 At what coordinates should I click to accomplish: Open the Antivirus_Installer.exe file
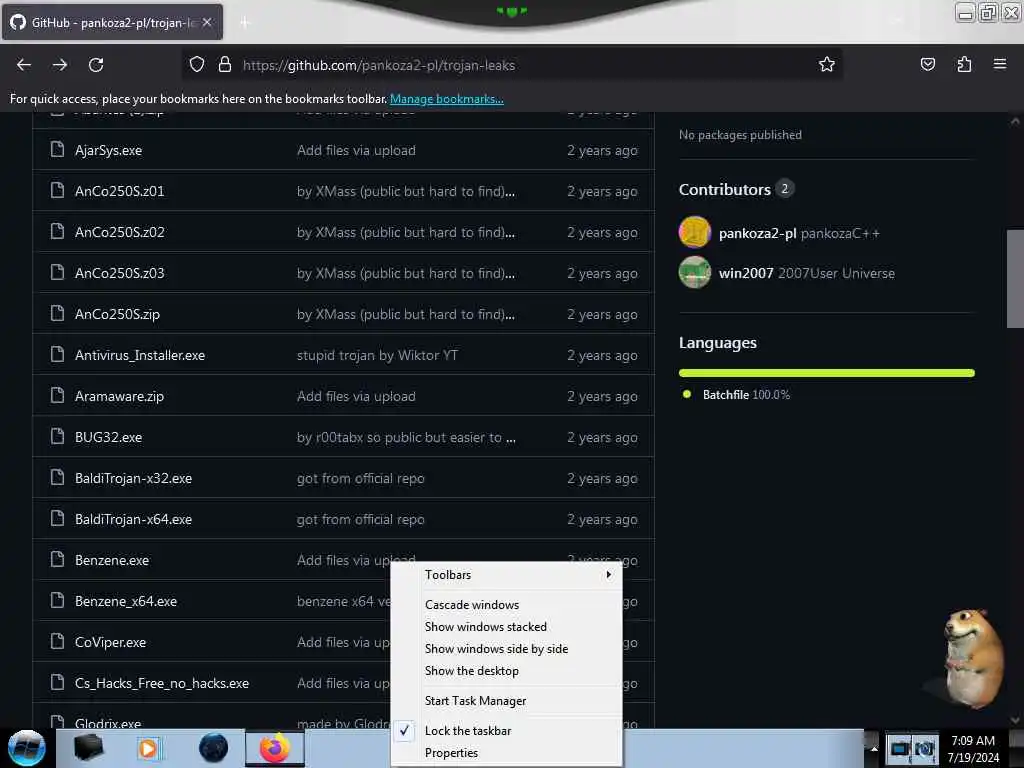coord(140,355)
